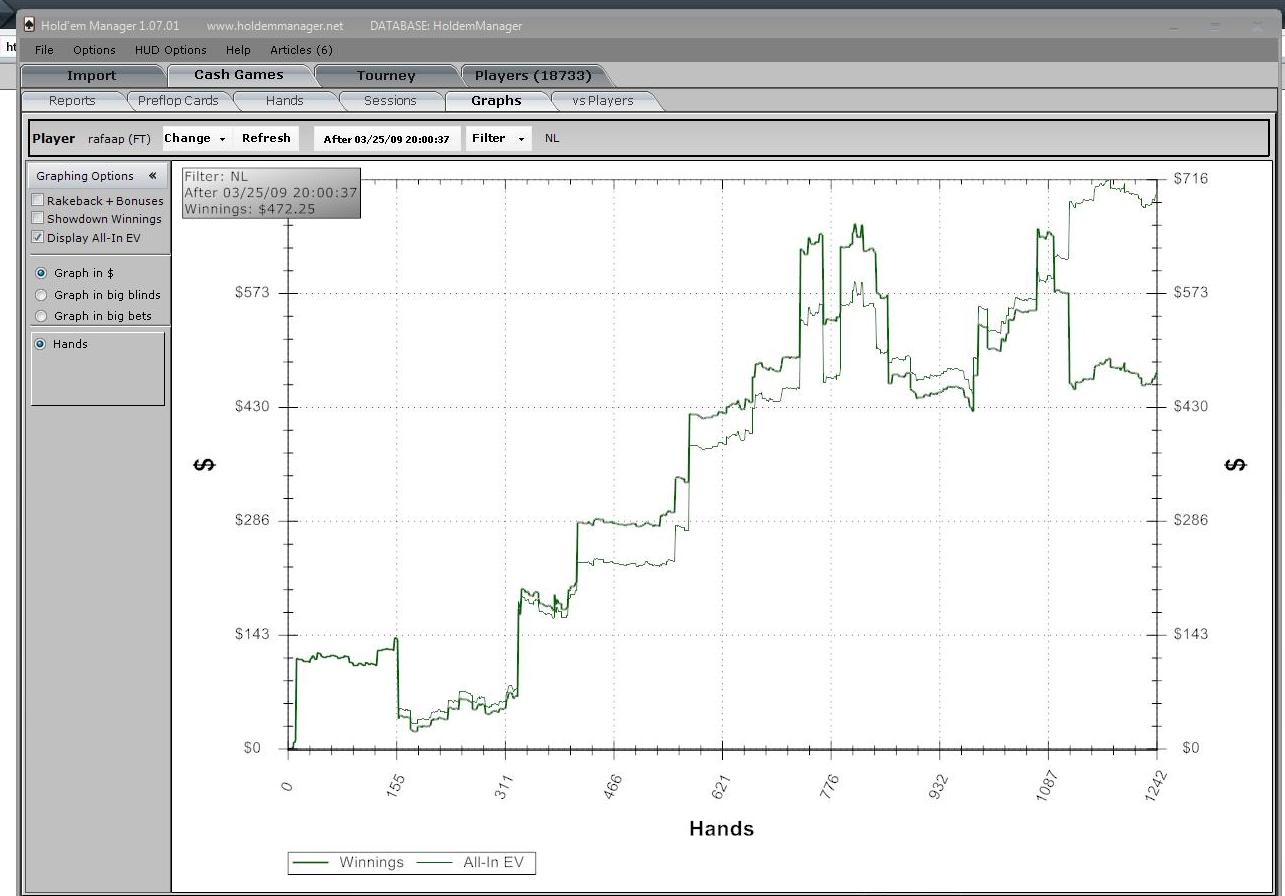Click the Winnings legend entry
This screenshot has width=1285, height=896.
(x=348, y=862)
